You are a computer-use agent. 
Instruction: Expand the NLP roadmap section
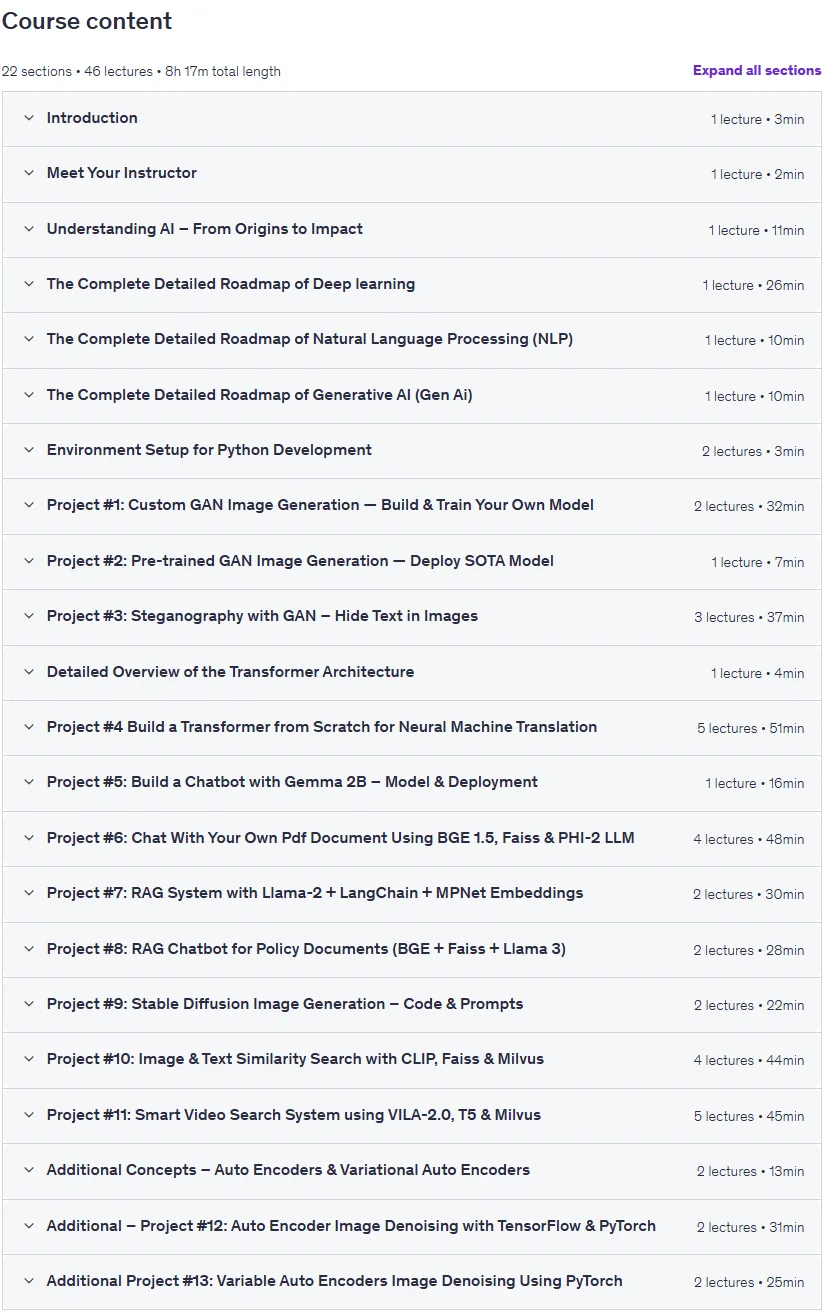pyautogui.click(x=412, y=340)
